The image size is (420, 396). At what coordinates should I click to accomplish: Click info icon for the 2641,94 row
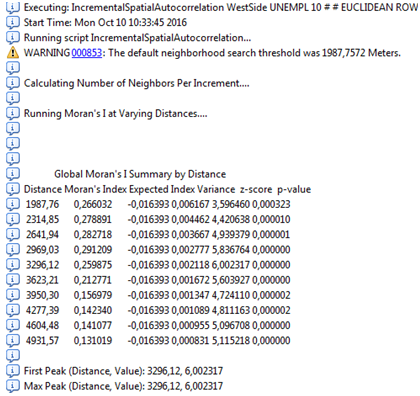[13, 234]
